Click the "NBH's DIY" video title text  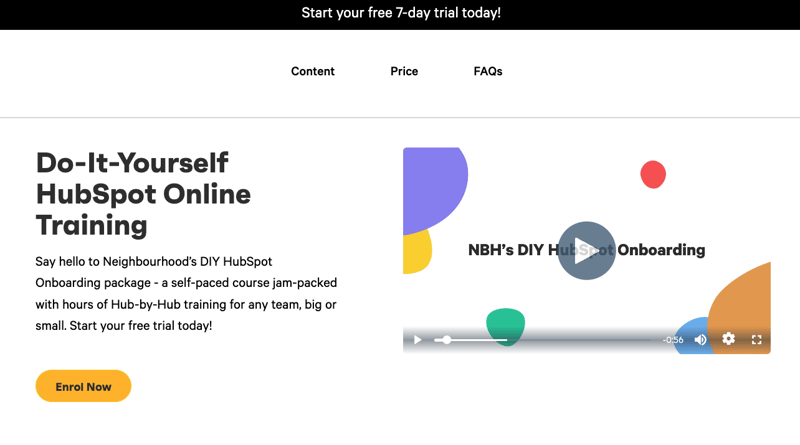506,250
